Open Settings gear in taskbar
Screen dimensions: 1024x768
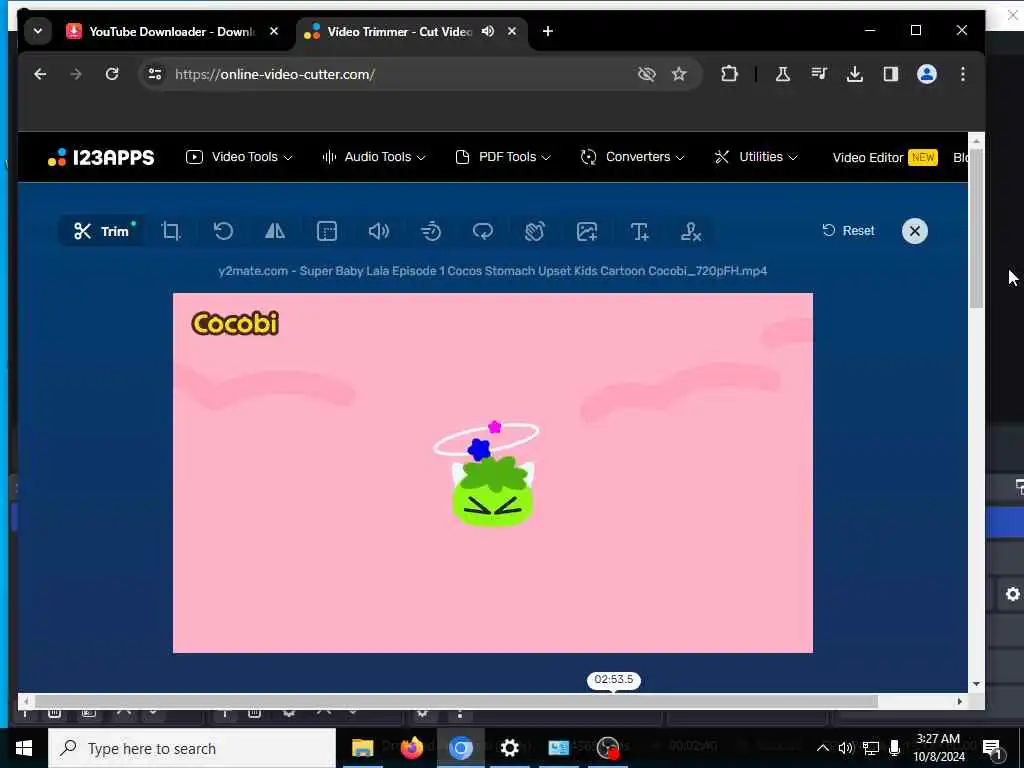click(509, 748)
